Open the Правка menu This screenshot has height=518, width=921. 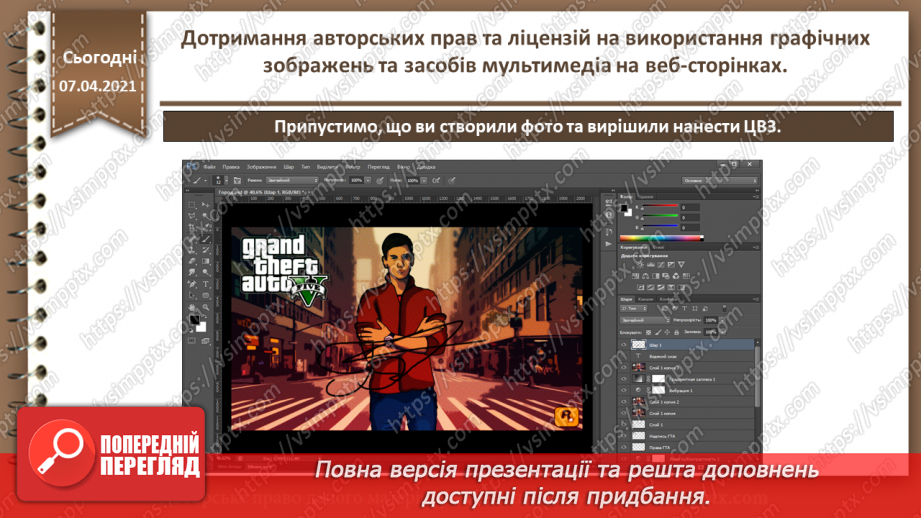(231, 167)
